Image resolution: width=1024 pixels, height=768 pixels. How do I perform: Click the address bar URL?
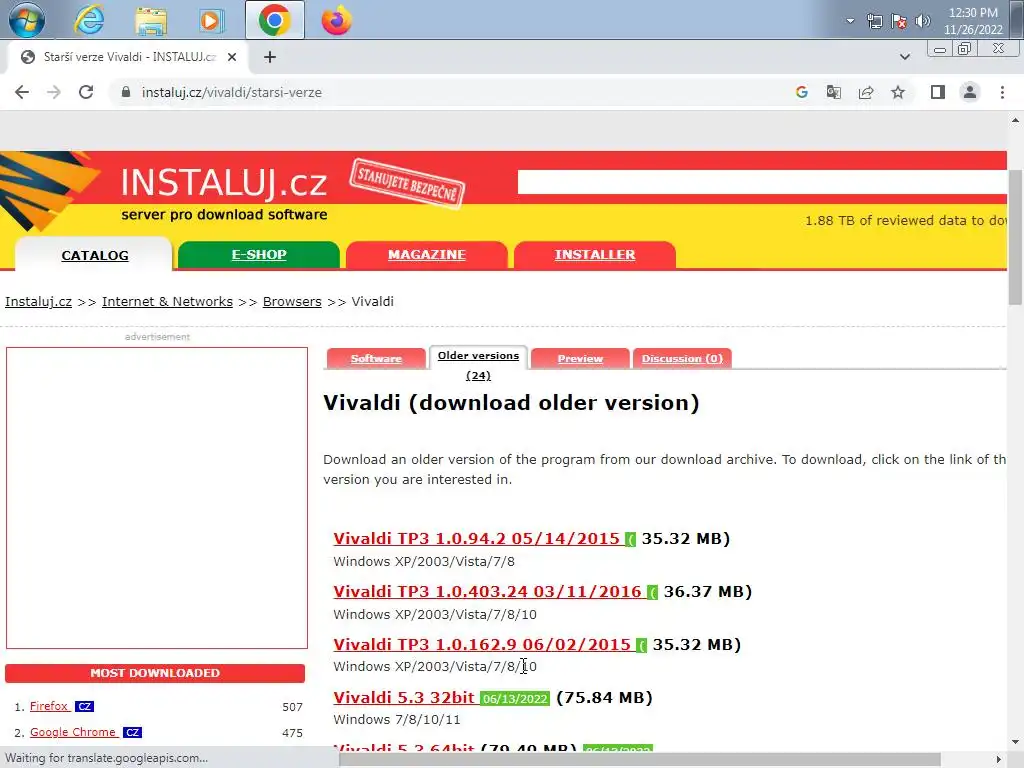[232, 92]
